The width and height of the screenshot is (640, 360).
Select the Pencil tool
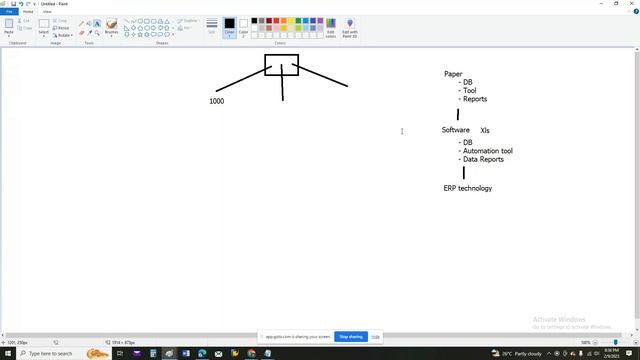82,24
